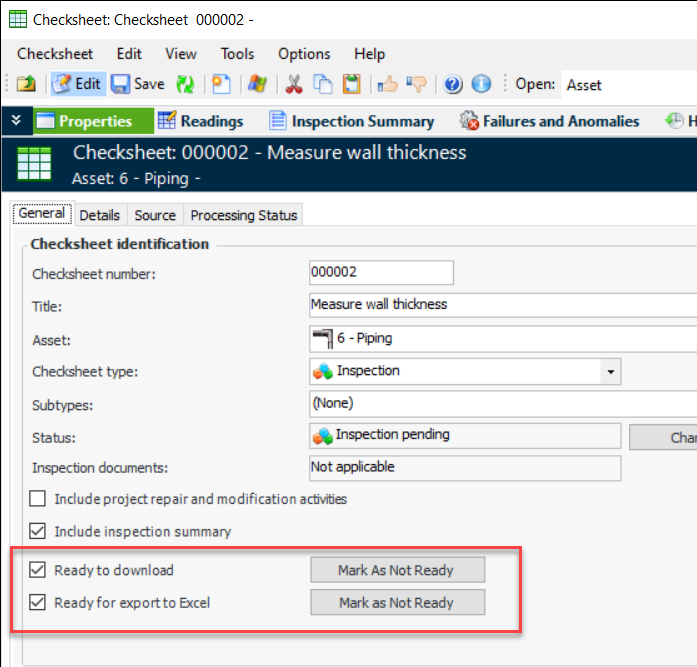
Task: Uncheck Include inspection summary checkbox
Action: tap(38, 532)
